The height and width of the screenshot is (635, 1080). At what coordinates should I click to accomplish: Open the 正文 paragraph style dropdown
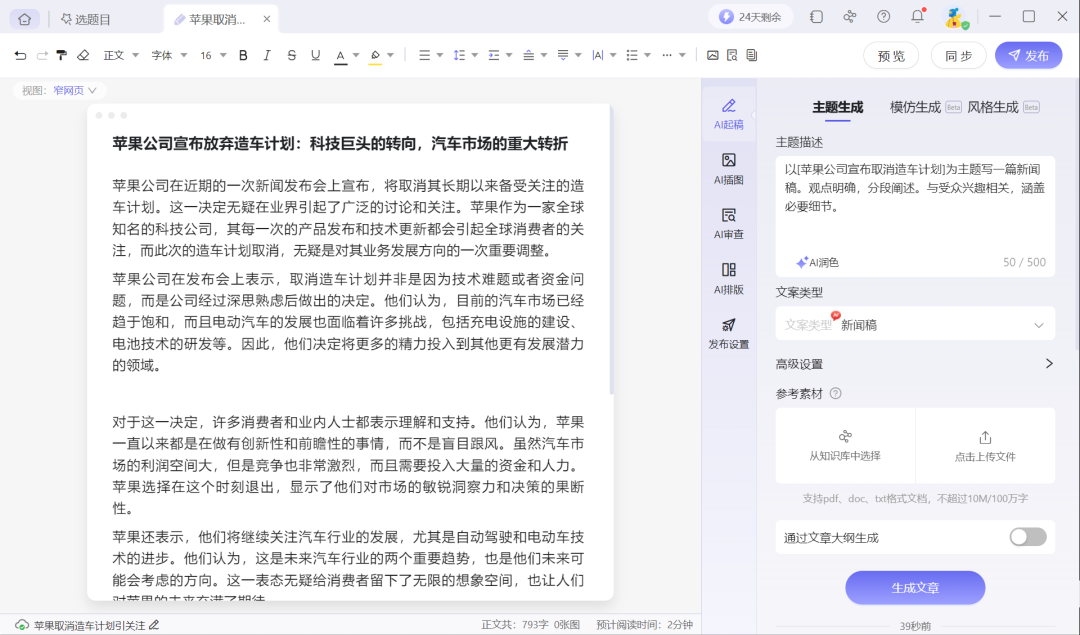pos(121,55)
